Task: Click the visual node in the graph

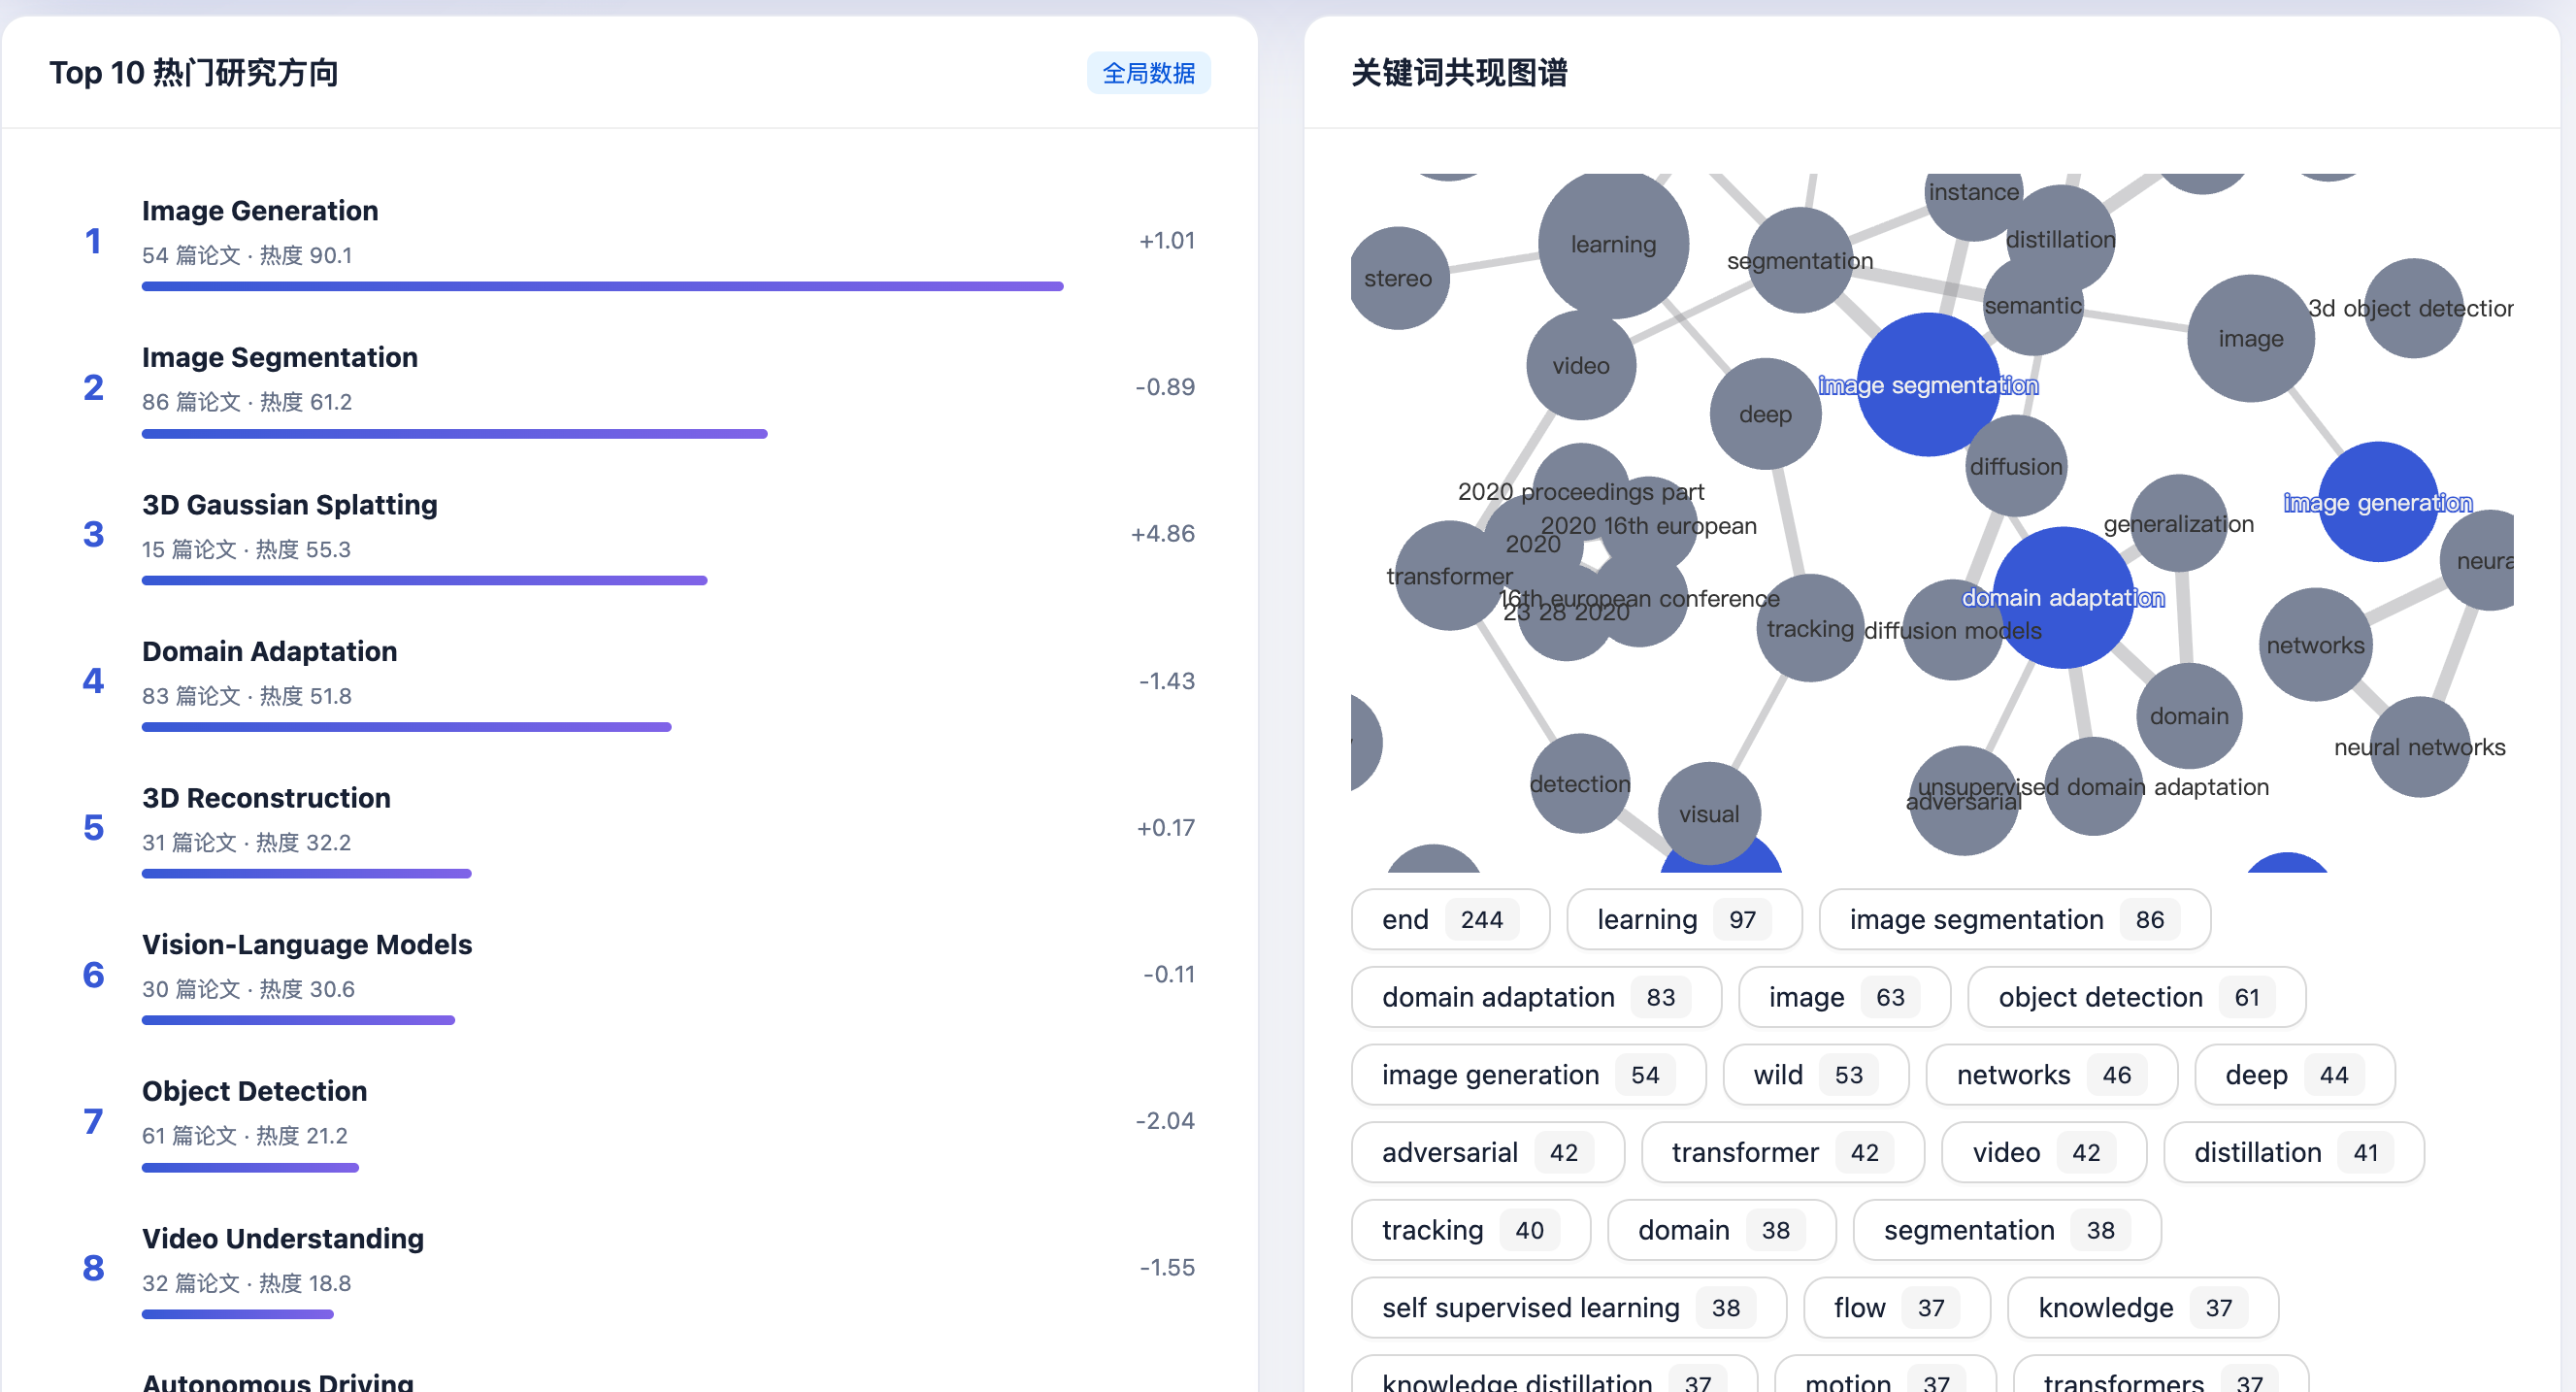Action: [1709, 814]
